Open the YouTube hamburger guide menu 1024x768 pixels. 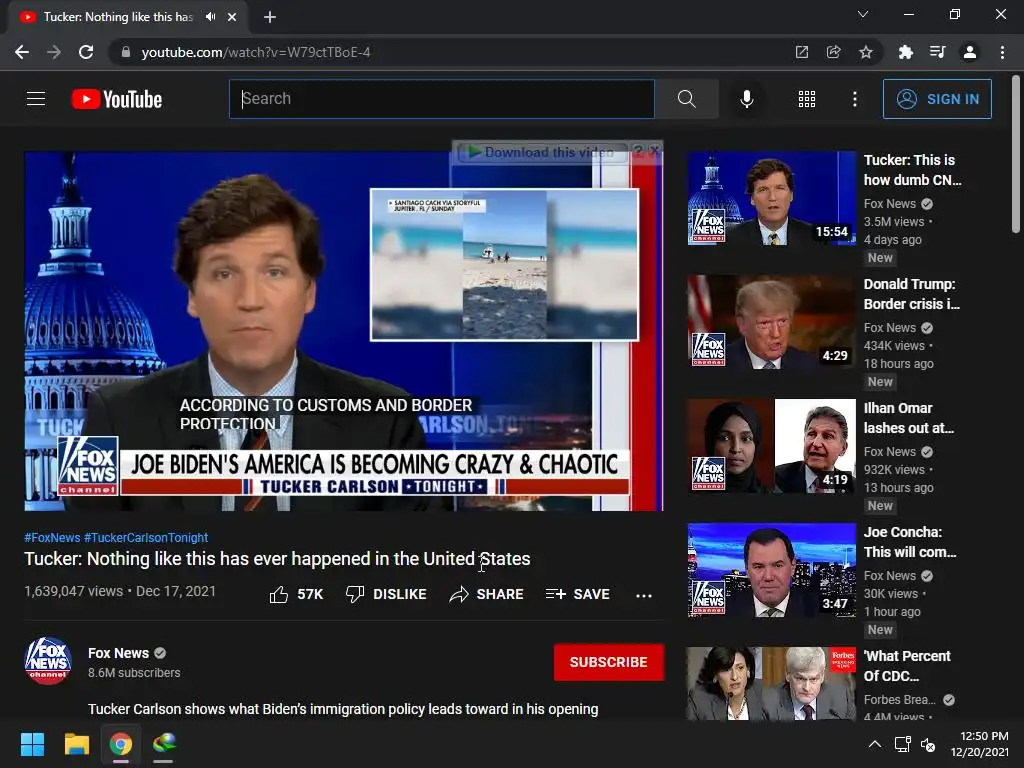(36, 99)
